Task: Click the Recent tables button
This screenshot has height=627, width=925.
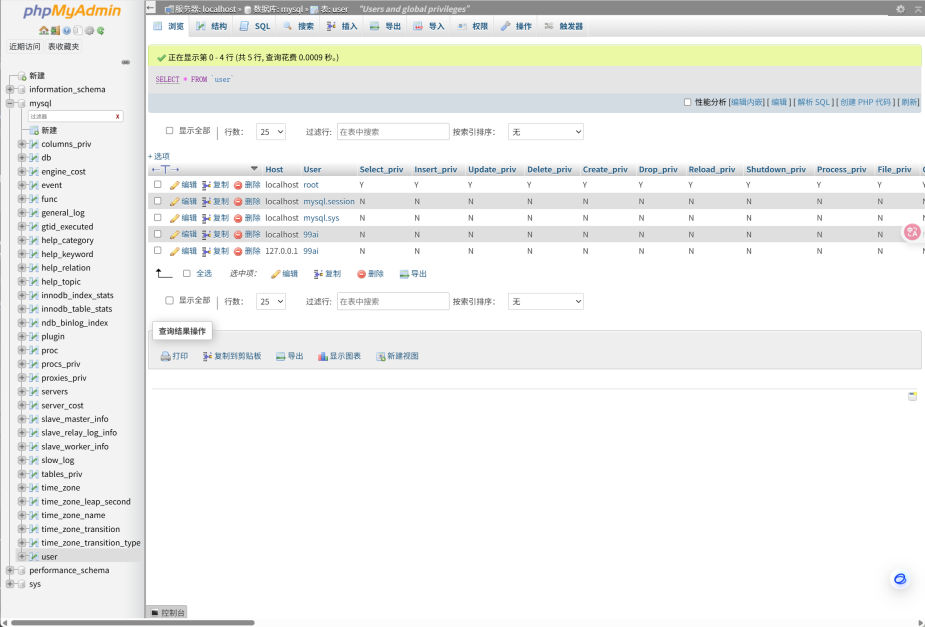Action: pyautogui.click(x=25, y=47)
